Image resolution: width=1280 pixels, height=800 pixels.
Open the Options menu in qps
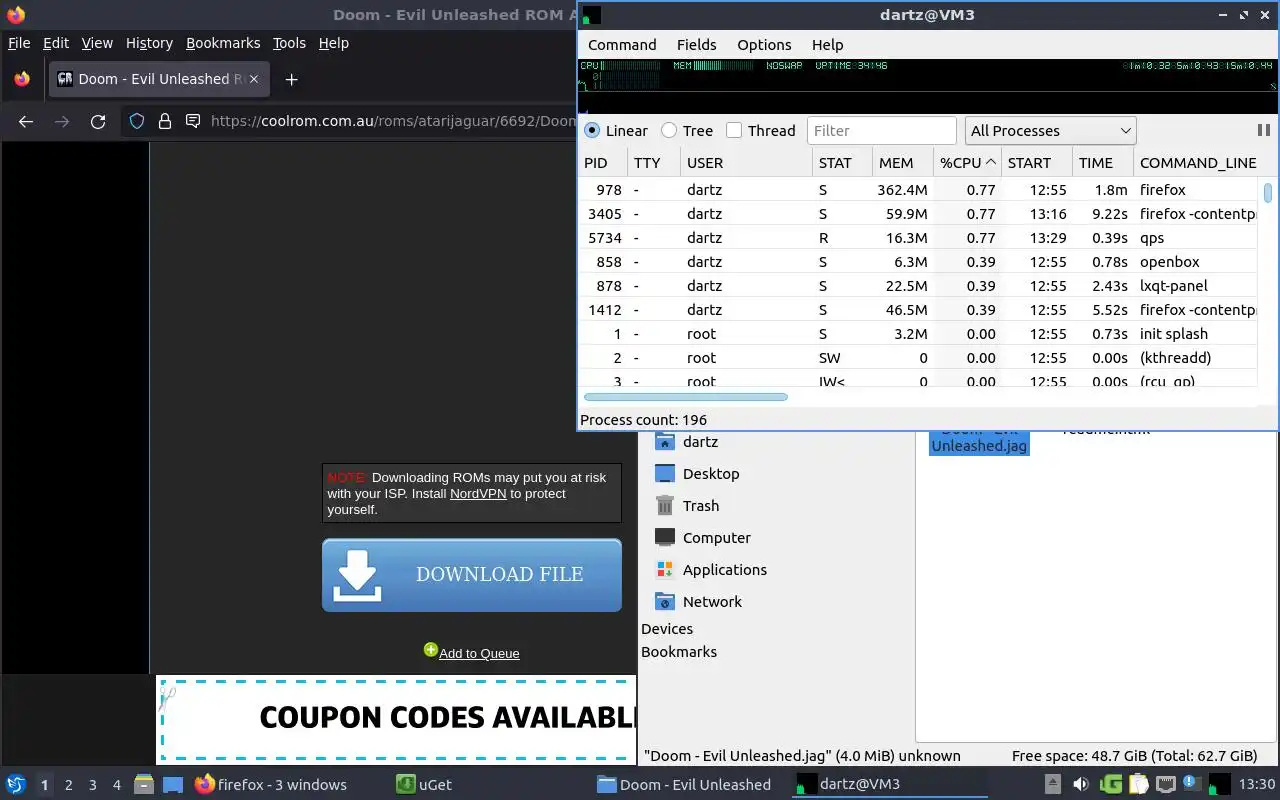pos(764,45)
